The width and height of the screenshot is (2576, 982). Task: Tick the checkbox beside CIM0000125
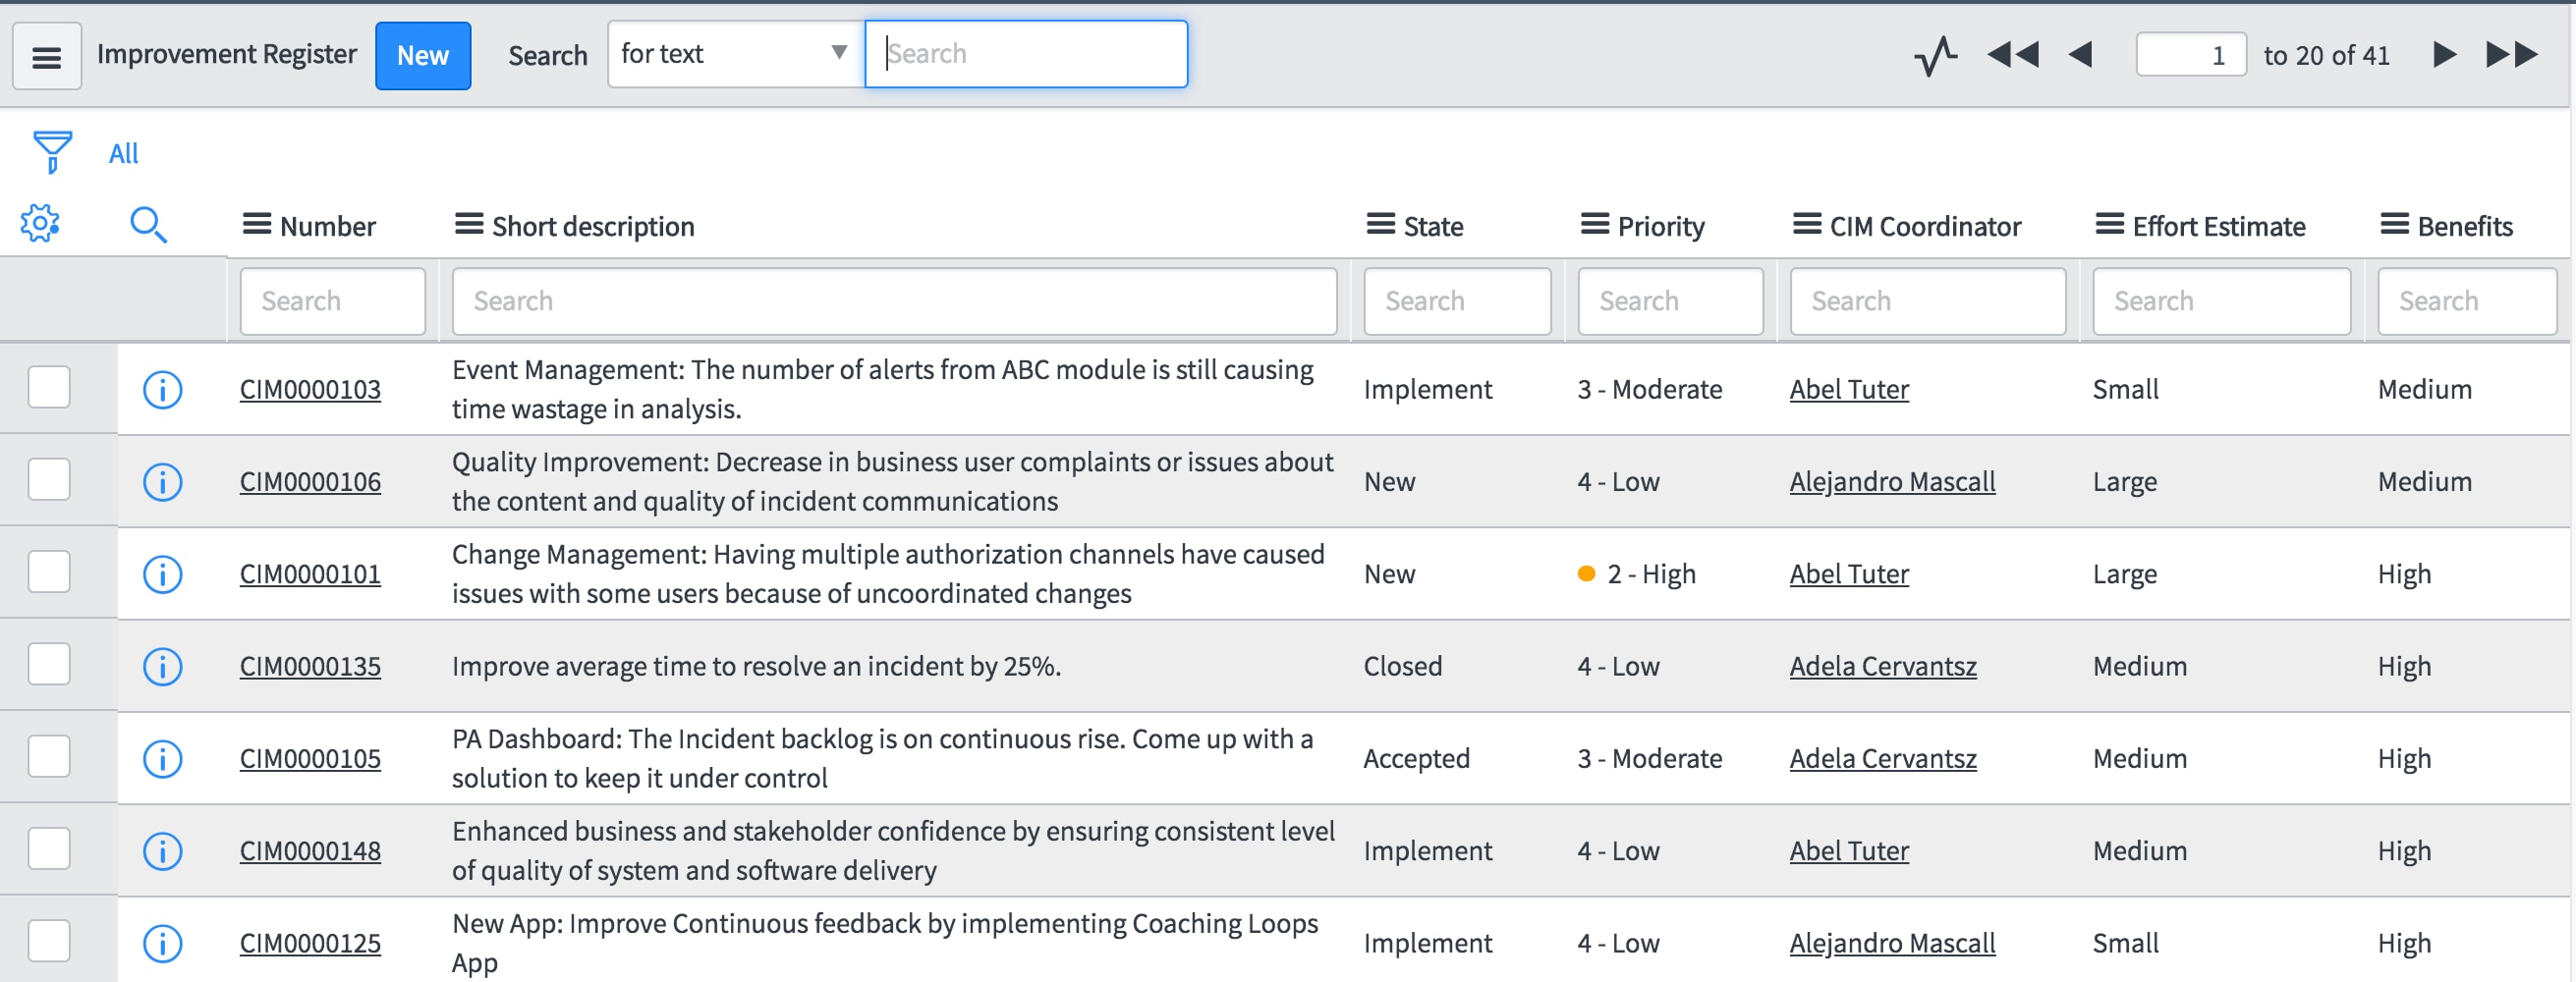coord(50,940)
